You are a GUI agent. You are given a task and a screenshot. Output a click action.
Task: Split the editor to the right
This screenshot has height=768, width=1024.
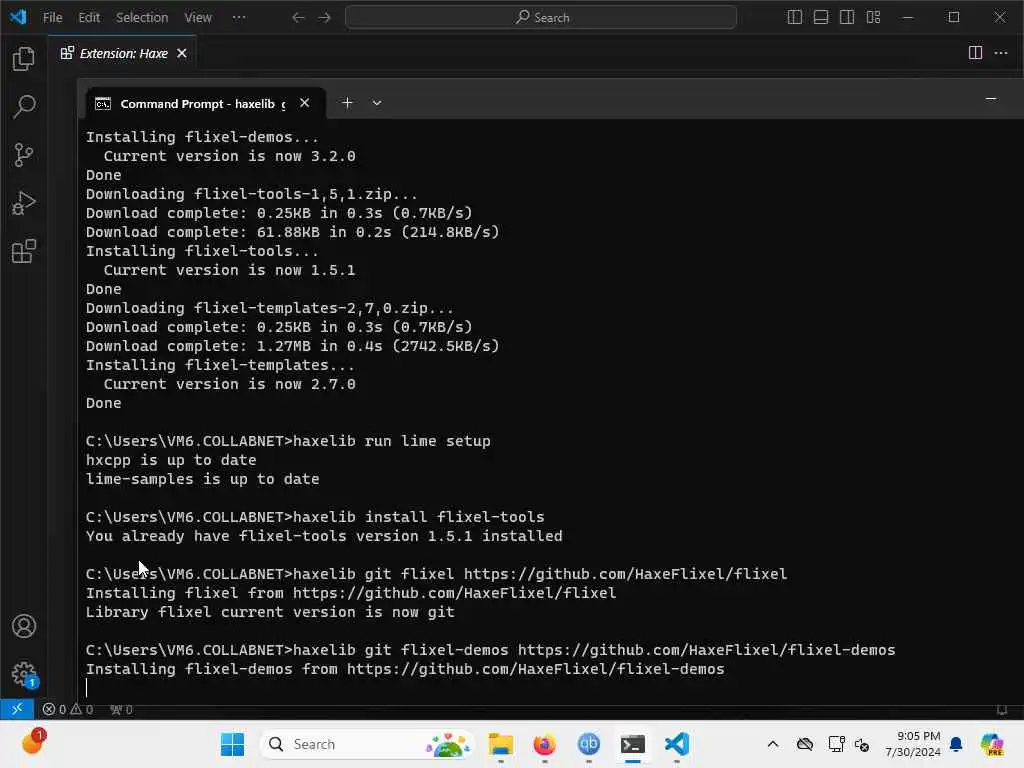[975, 53]
